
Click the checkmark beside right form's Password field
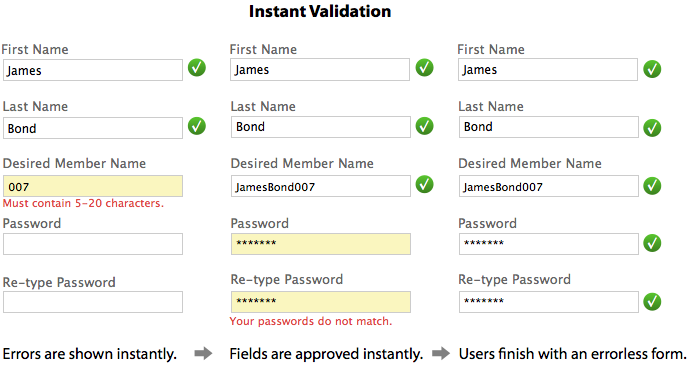(652, 243)
